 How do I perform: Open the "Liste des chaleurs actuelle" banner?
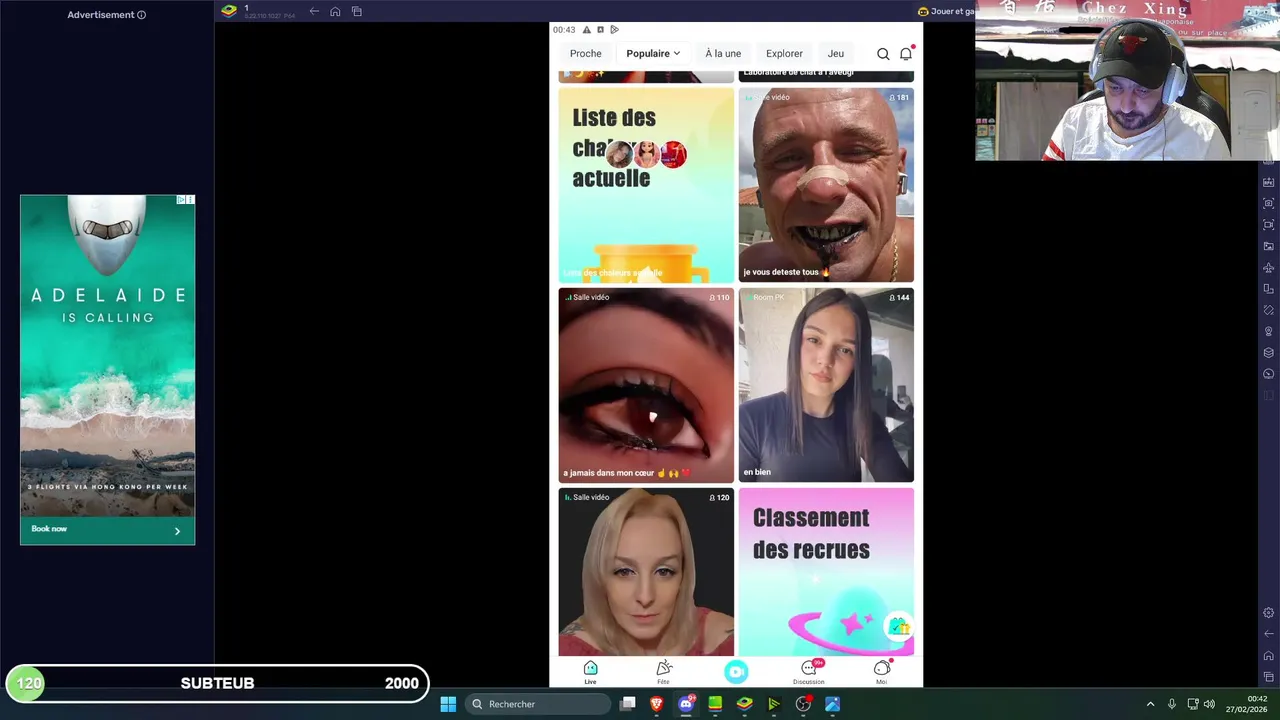click(646, 185)
